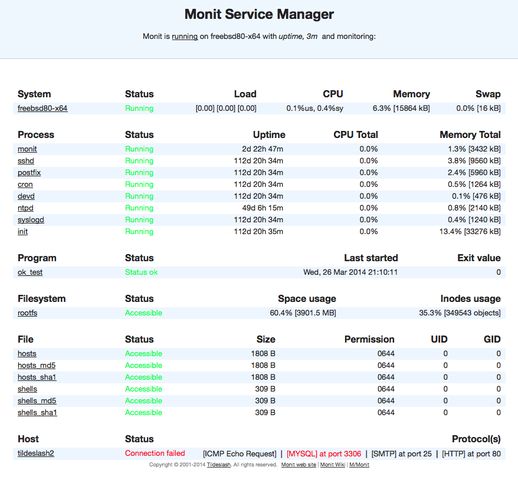Select syslogd memory 0.4% [1240 kB]
The width and height of the screenshot is (518, 480).
pyautogui.click(x=474, y=220)
